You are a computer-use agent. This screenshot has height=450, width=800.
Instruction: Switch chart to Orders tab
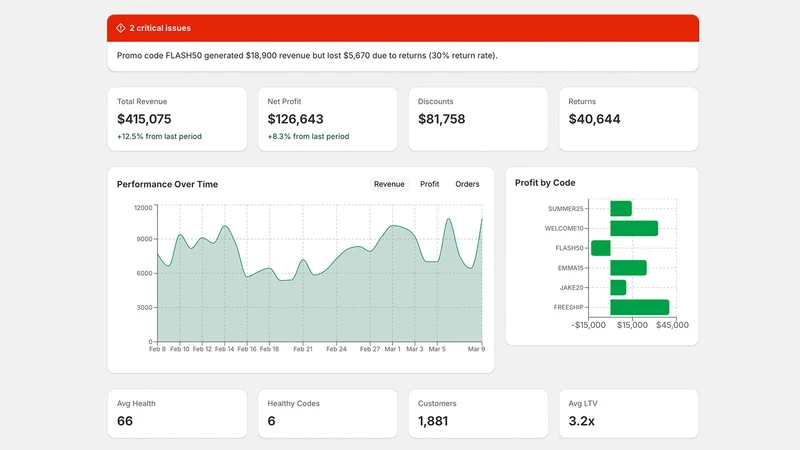click(467, 184)
